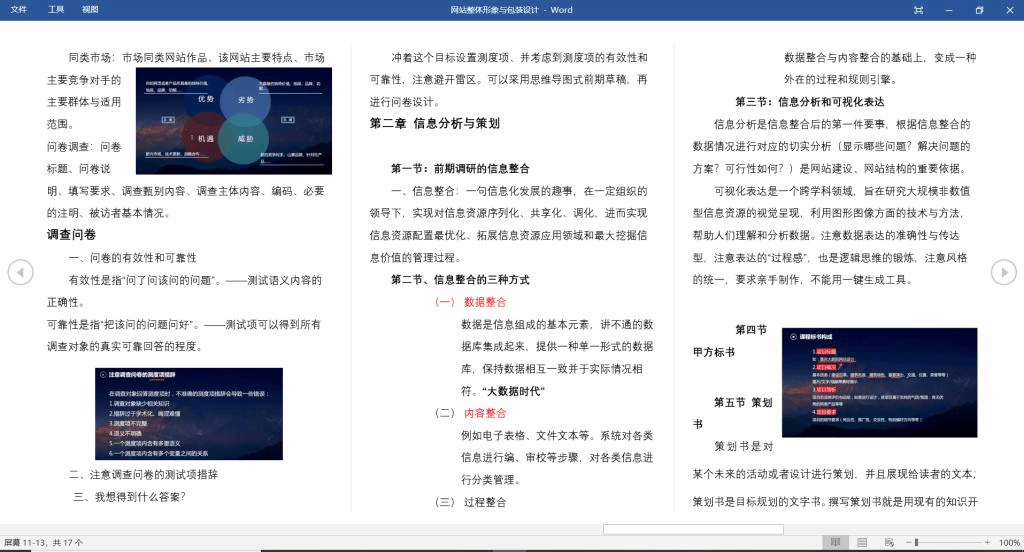The image size is (1024, 552).
Task: Select the 注意调查问卷的测度项措辞 slide image
Action: tap(189, 413)
